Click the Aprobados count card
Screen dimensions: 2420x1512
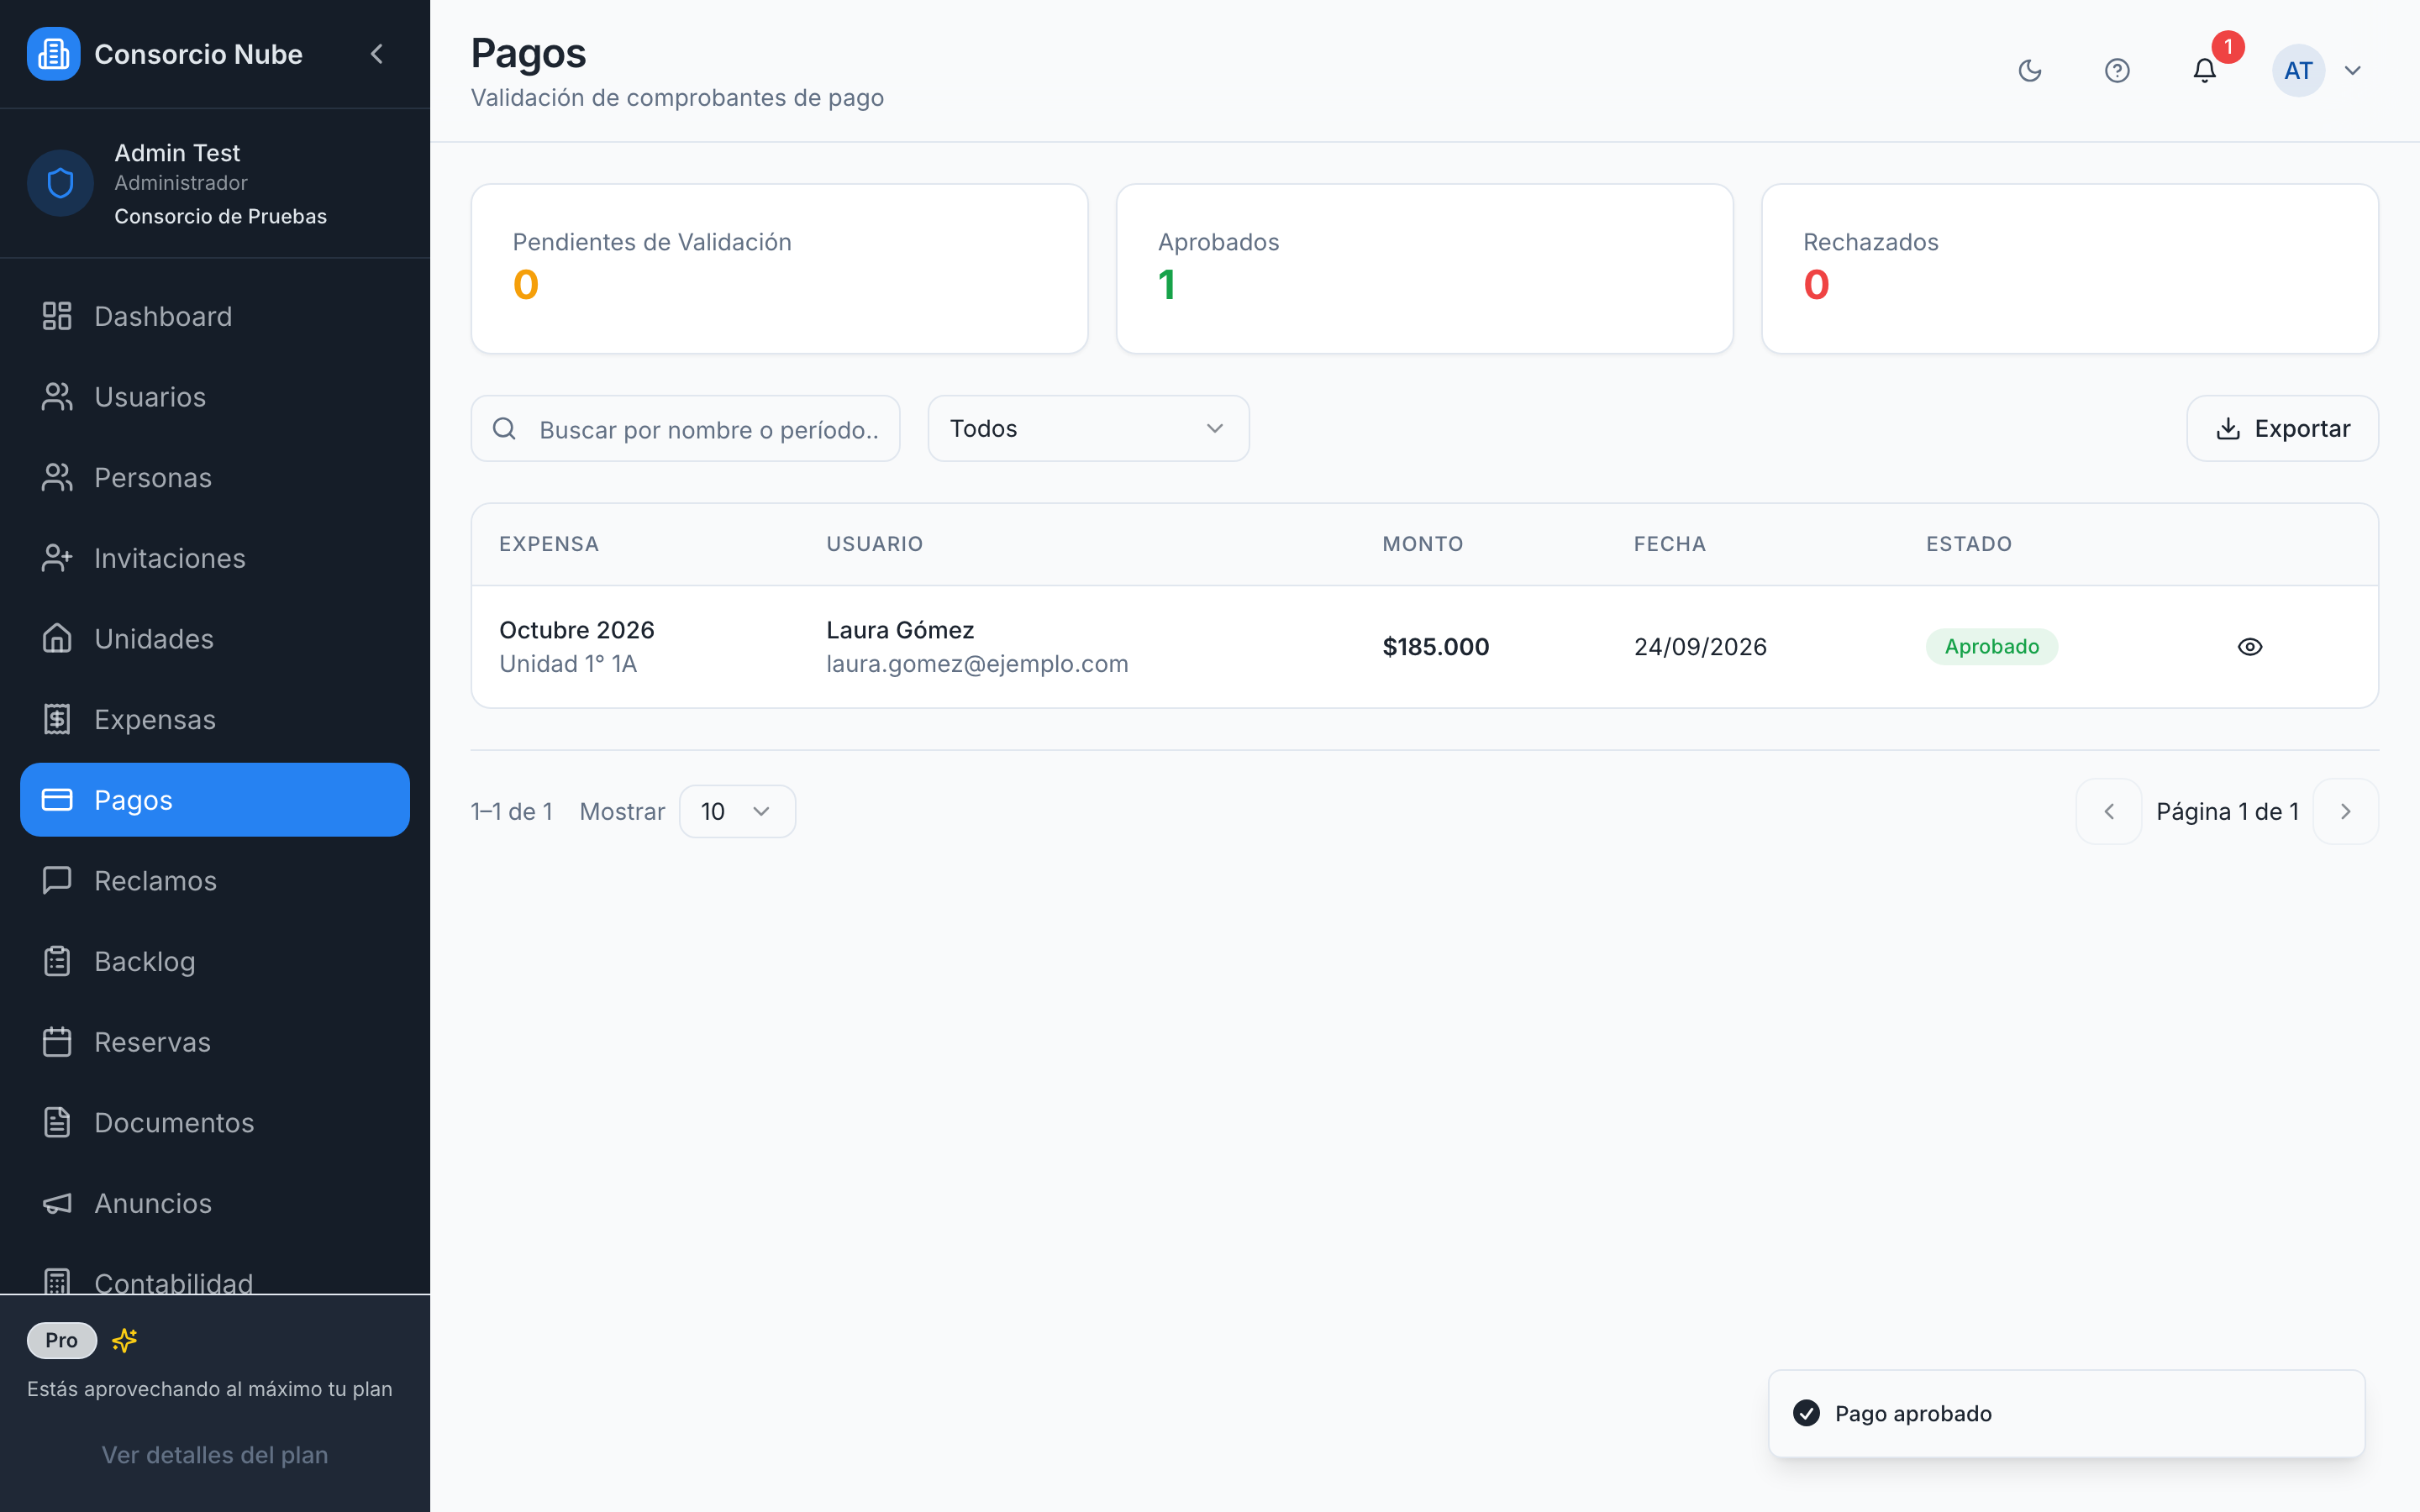(1424, 268)
